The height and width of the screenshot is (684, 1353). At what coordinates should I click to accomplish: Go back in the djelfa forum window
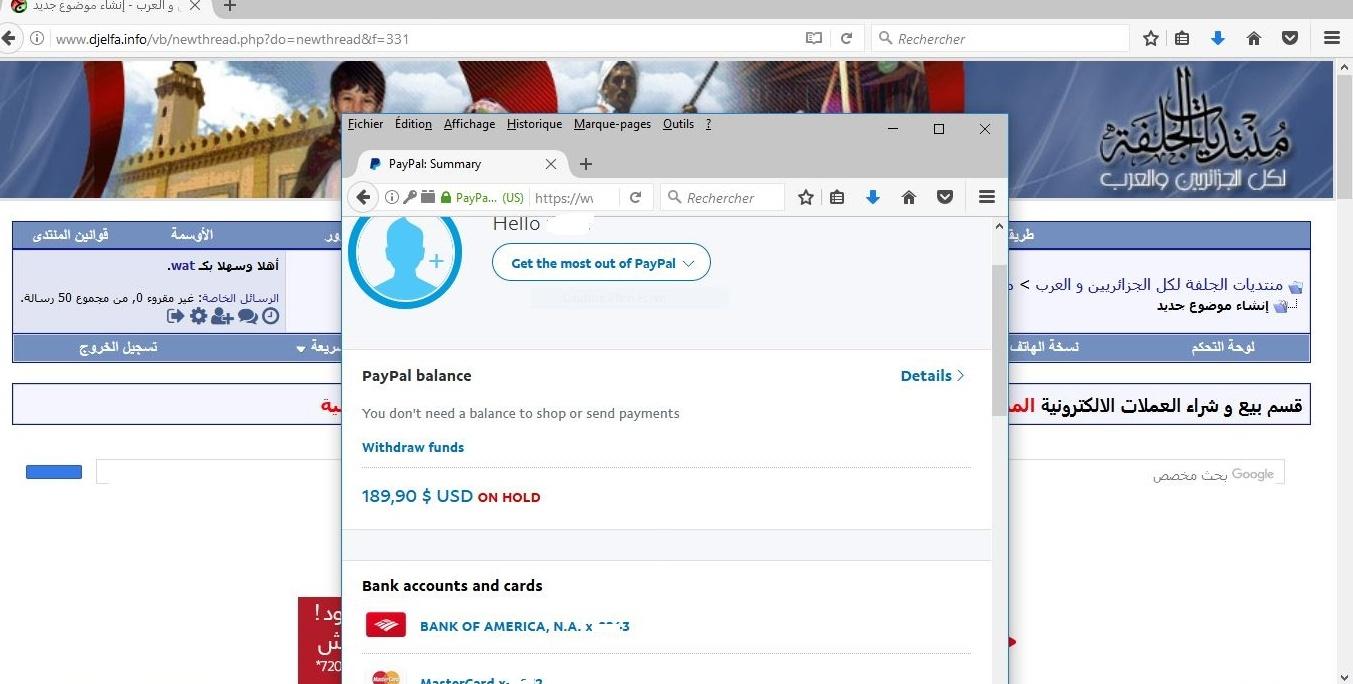[x=9, y=38]
